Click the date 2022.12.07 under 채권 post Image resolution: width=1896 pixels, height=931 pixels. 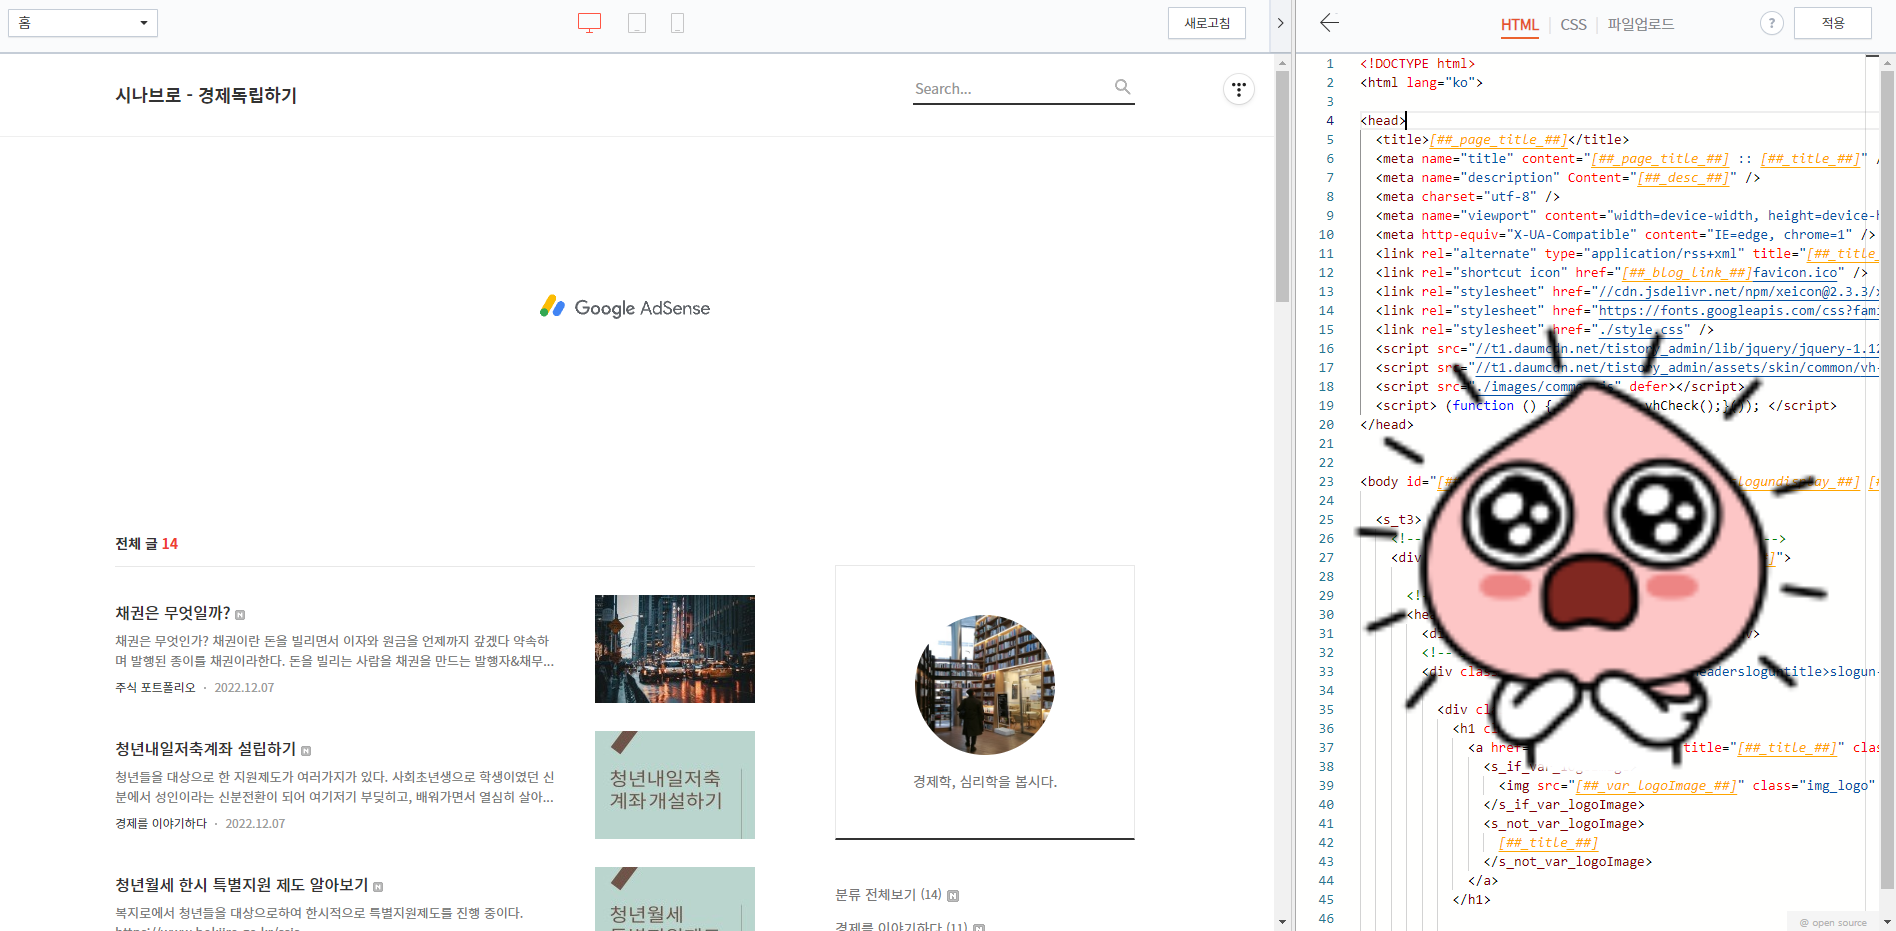tap(244, 688)
